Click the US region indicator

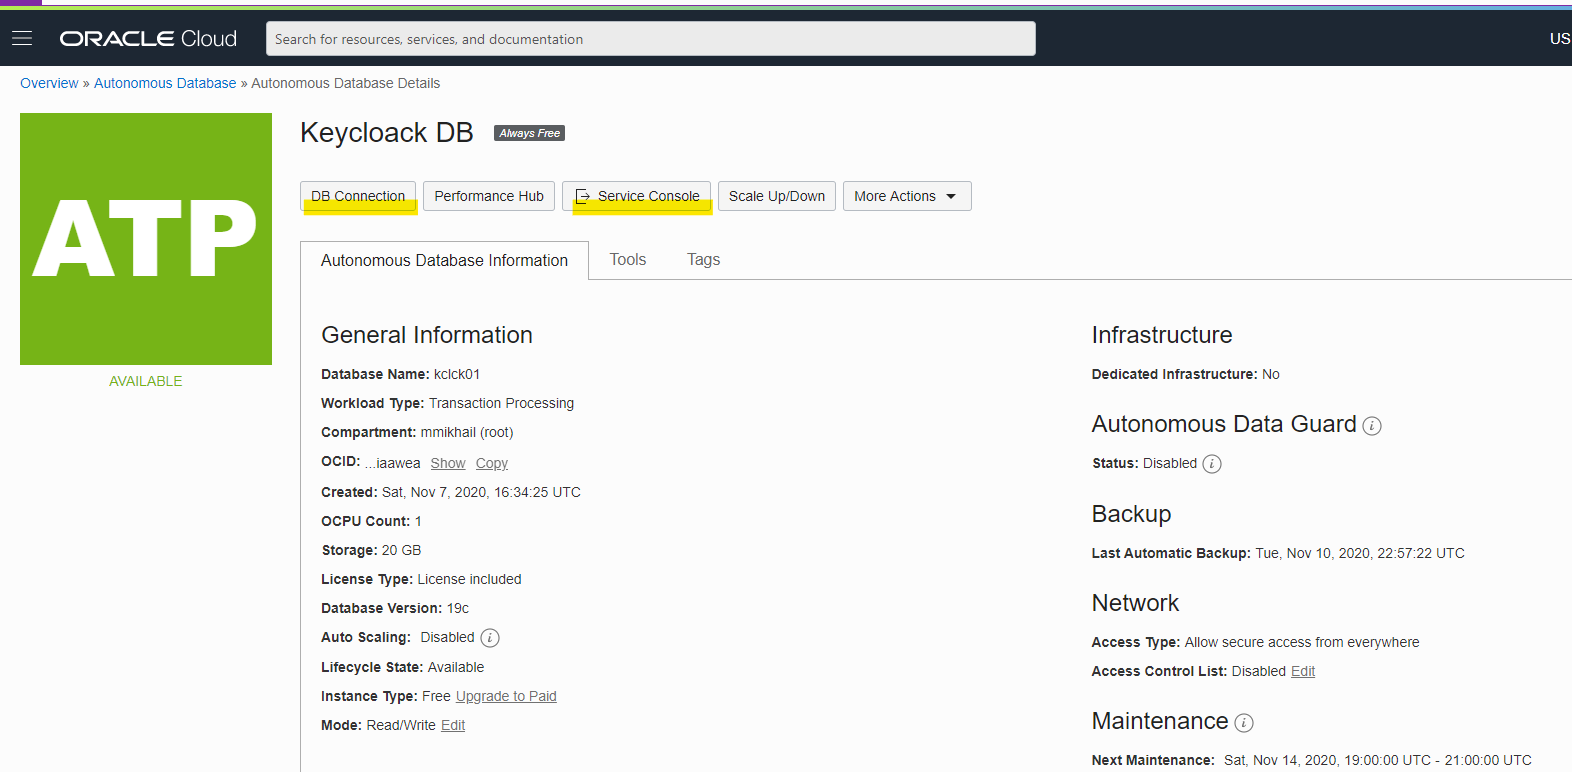[1560, 38]
